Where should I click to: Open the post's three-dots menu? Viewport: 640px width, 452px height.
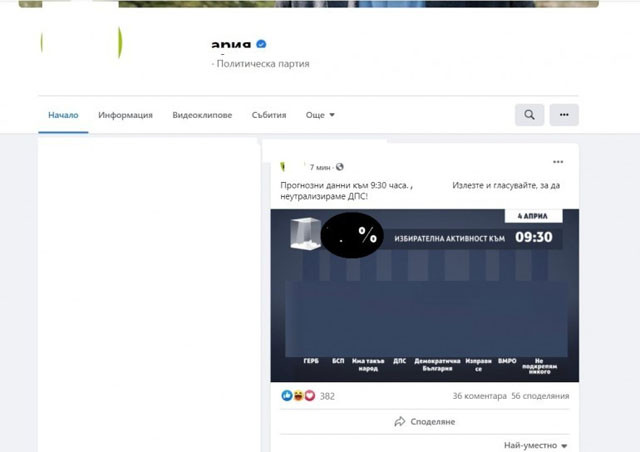pos(558,162)
